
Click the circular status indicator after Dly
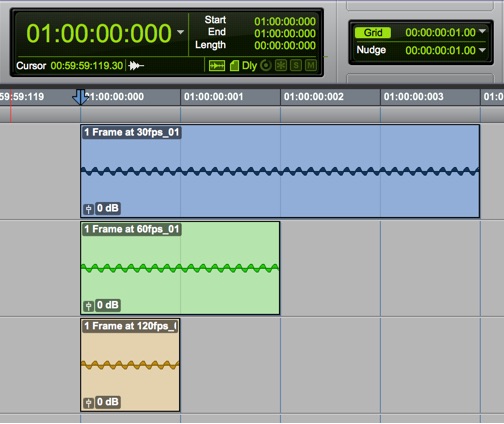tap(266, 65)
